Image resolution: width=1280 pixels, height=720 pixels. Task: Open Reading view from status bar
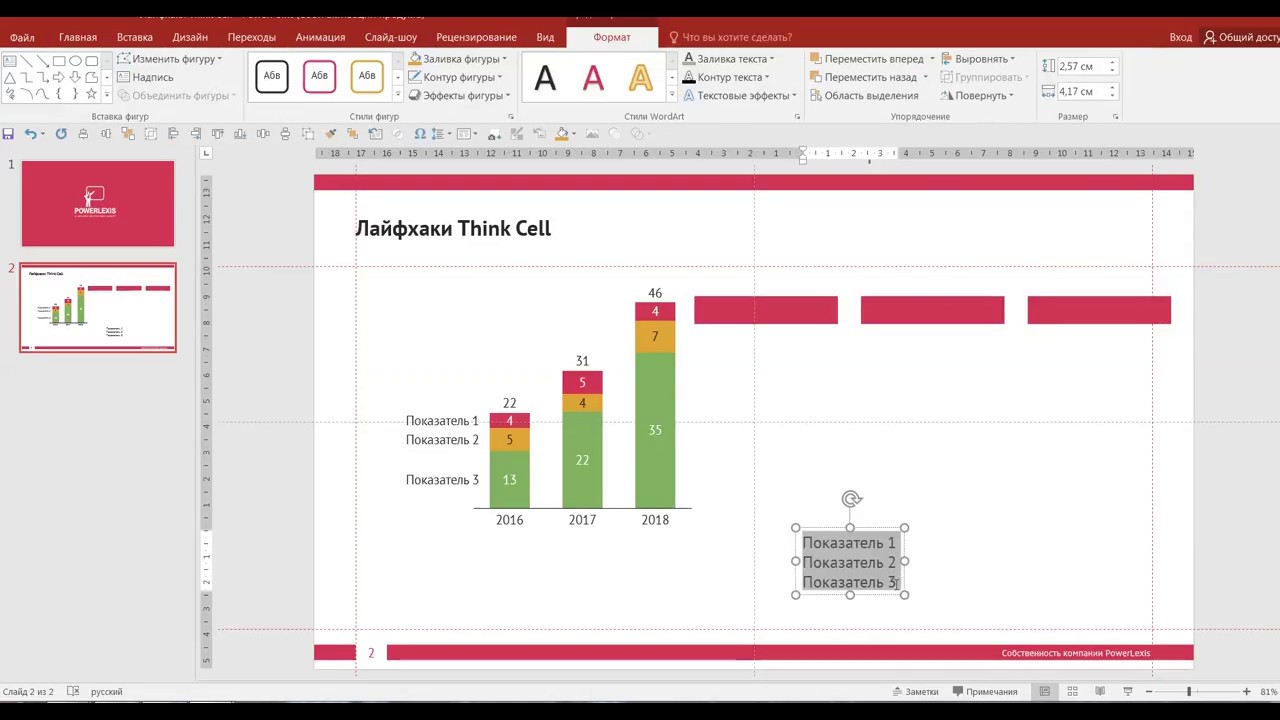point(1100,692)
